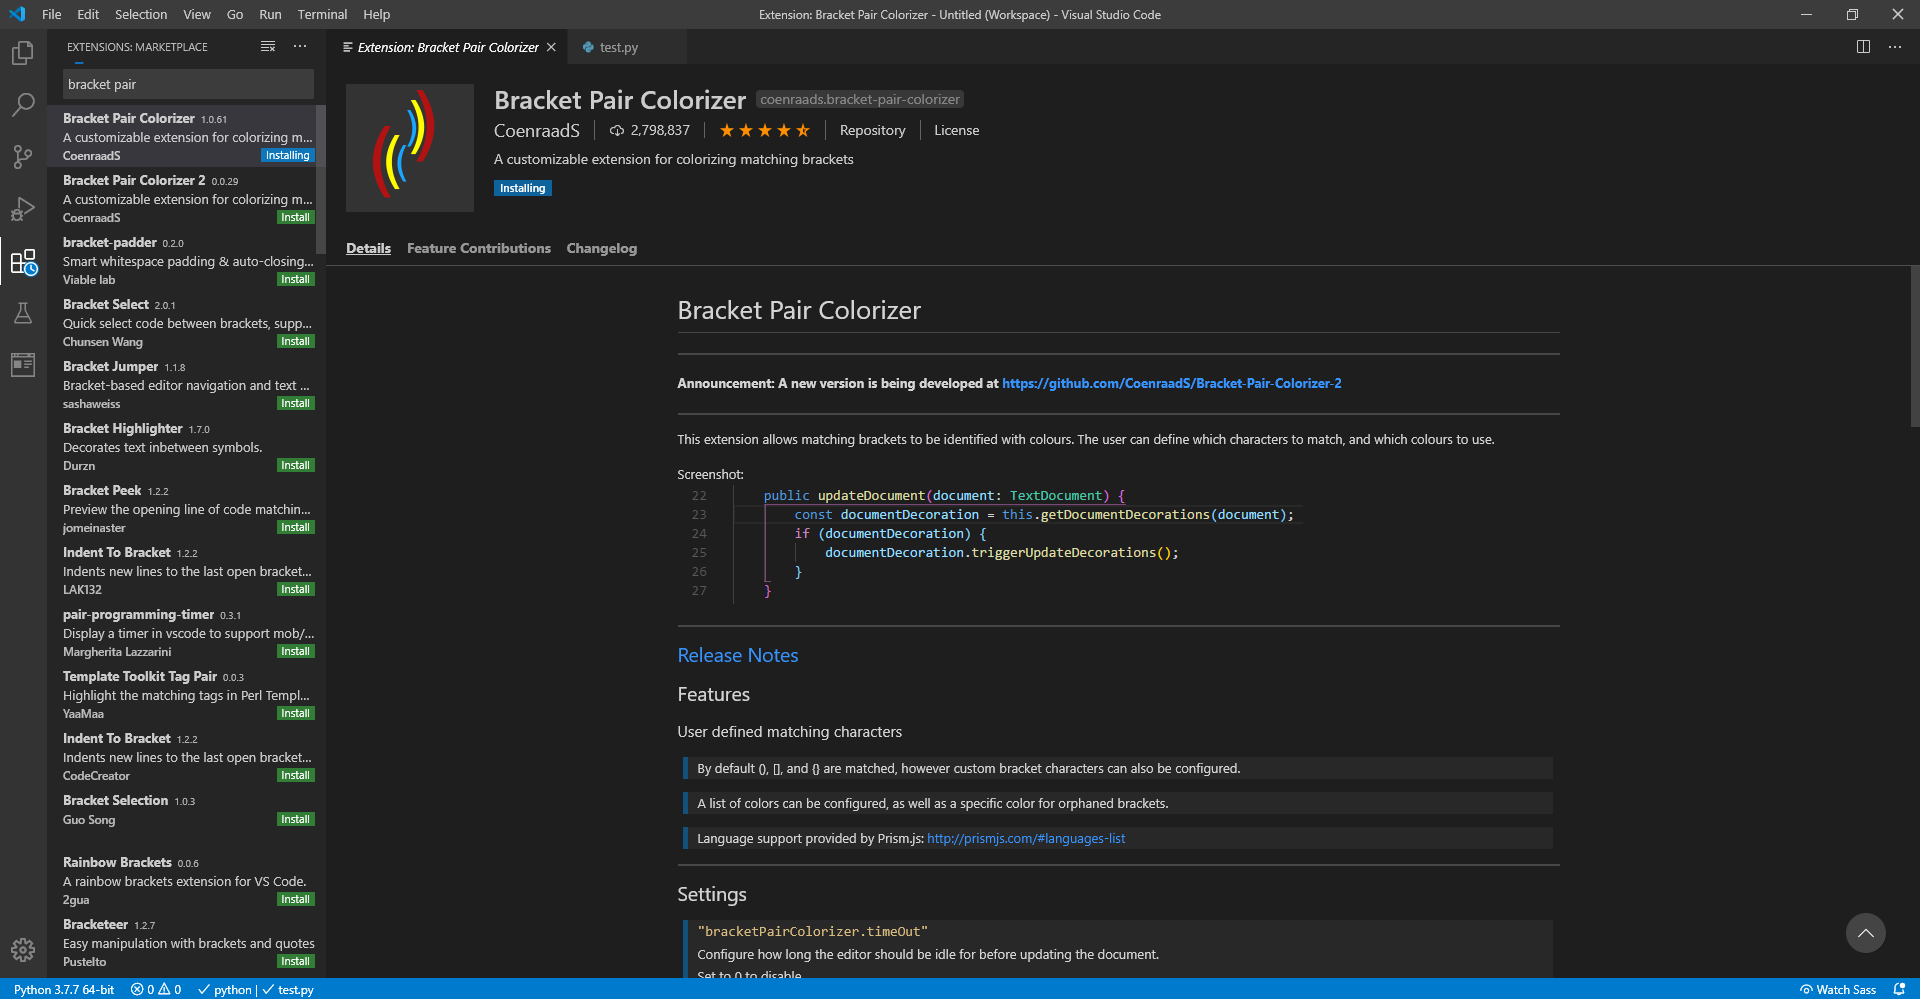This screenshot has height=999, width=1920.
Task: Click the extensions search box 'bracket pair'
Action: pyautogui.click(x=188, y=84)
